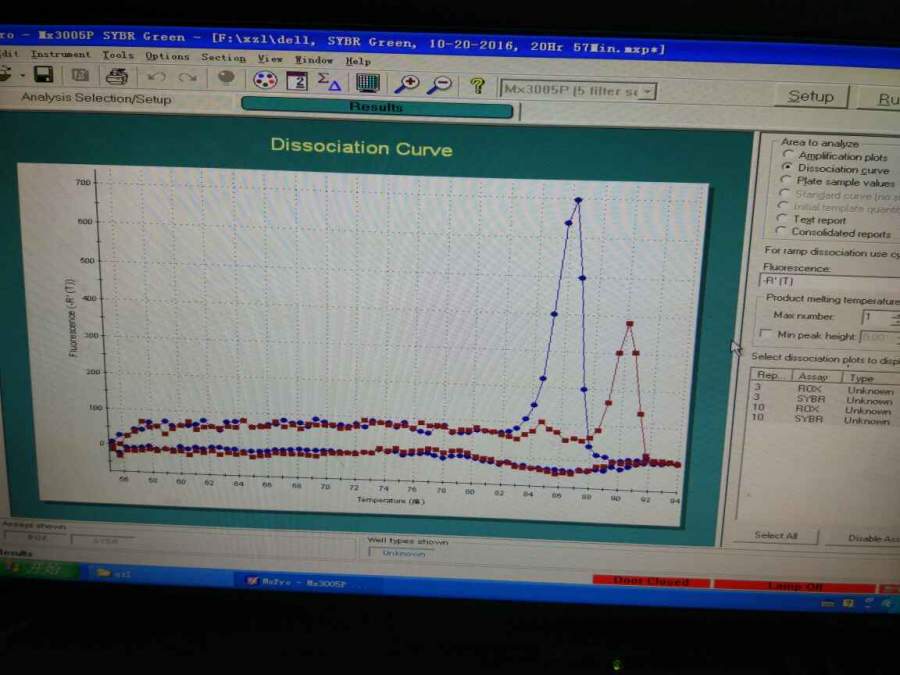Click the Disable button beside Select All
The image size is (900, 675).
864,538
